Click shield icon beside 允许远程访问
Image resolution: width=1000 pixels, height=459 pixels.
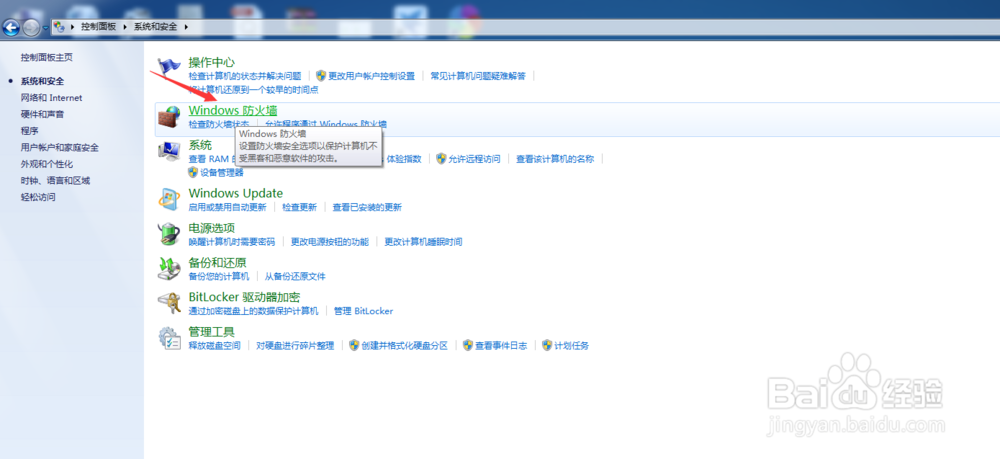[x=441, y=159]
